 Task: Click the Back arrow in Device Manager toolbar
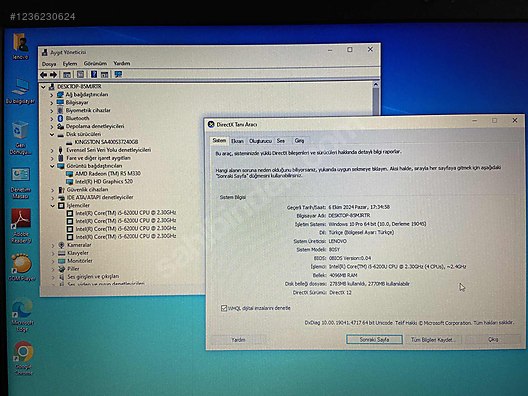click(43, 75)
